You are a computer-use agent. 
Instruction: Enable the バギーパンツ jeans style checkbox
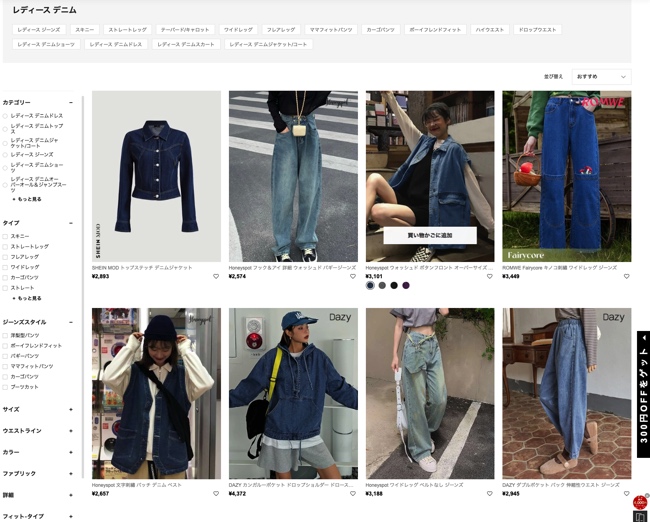pyautogui.click(x=5, y=356)
